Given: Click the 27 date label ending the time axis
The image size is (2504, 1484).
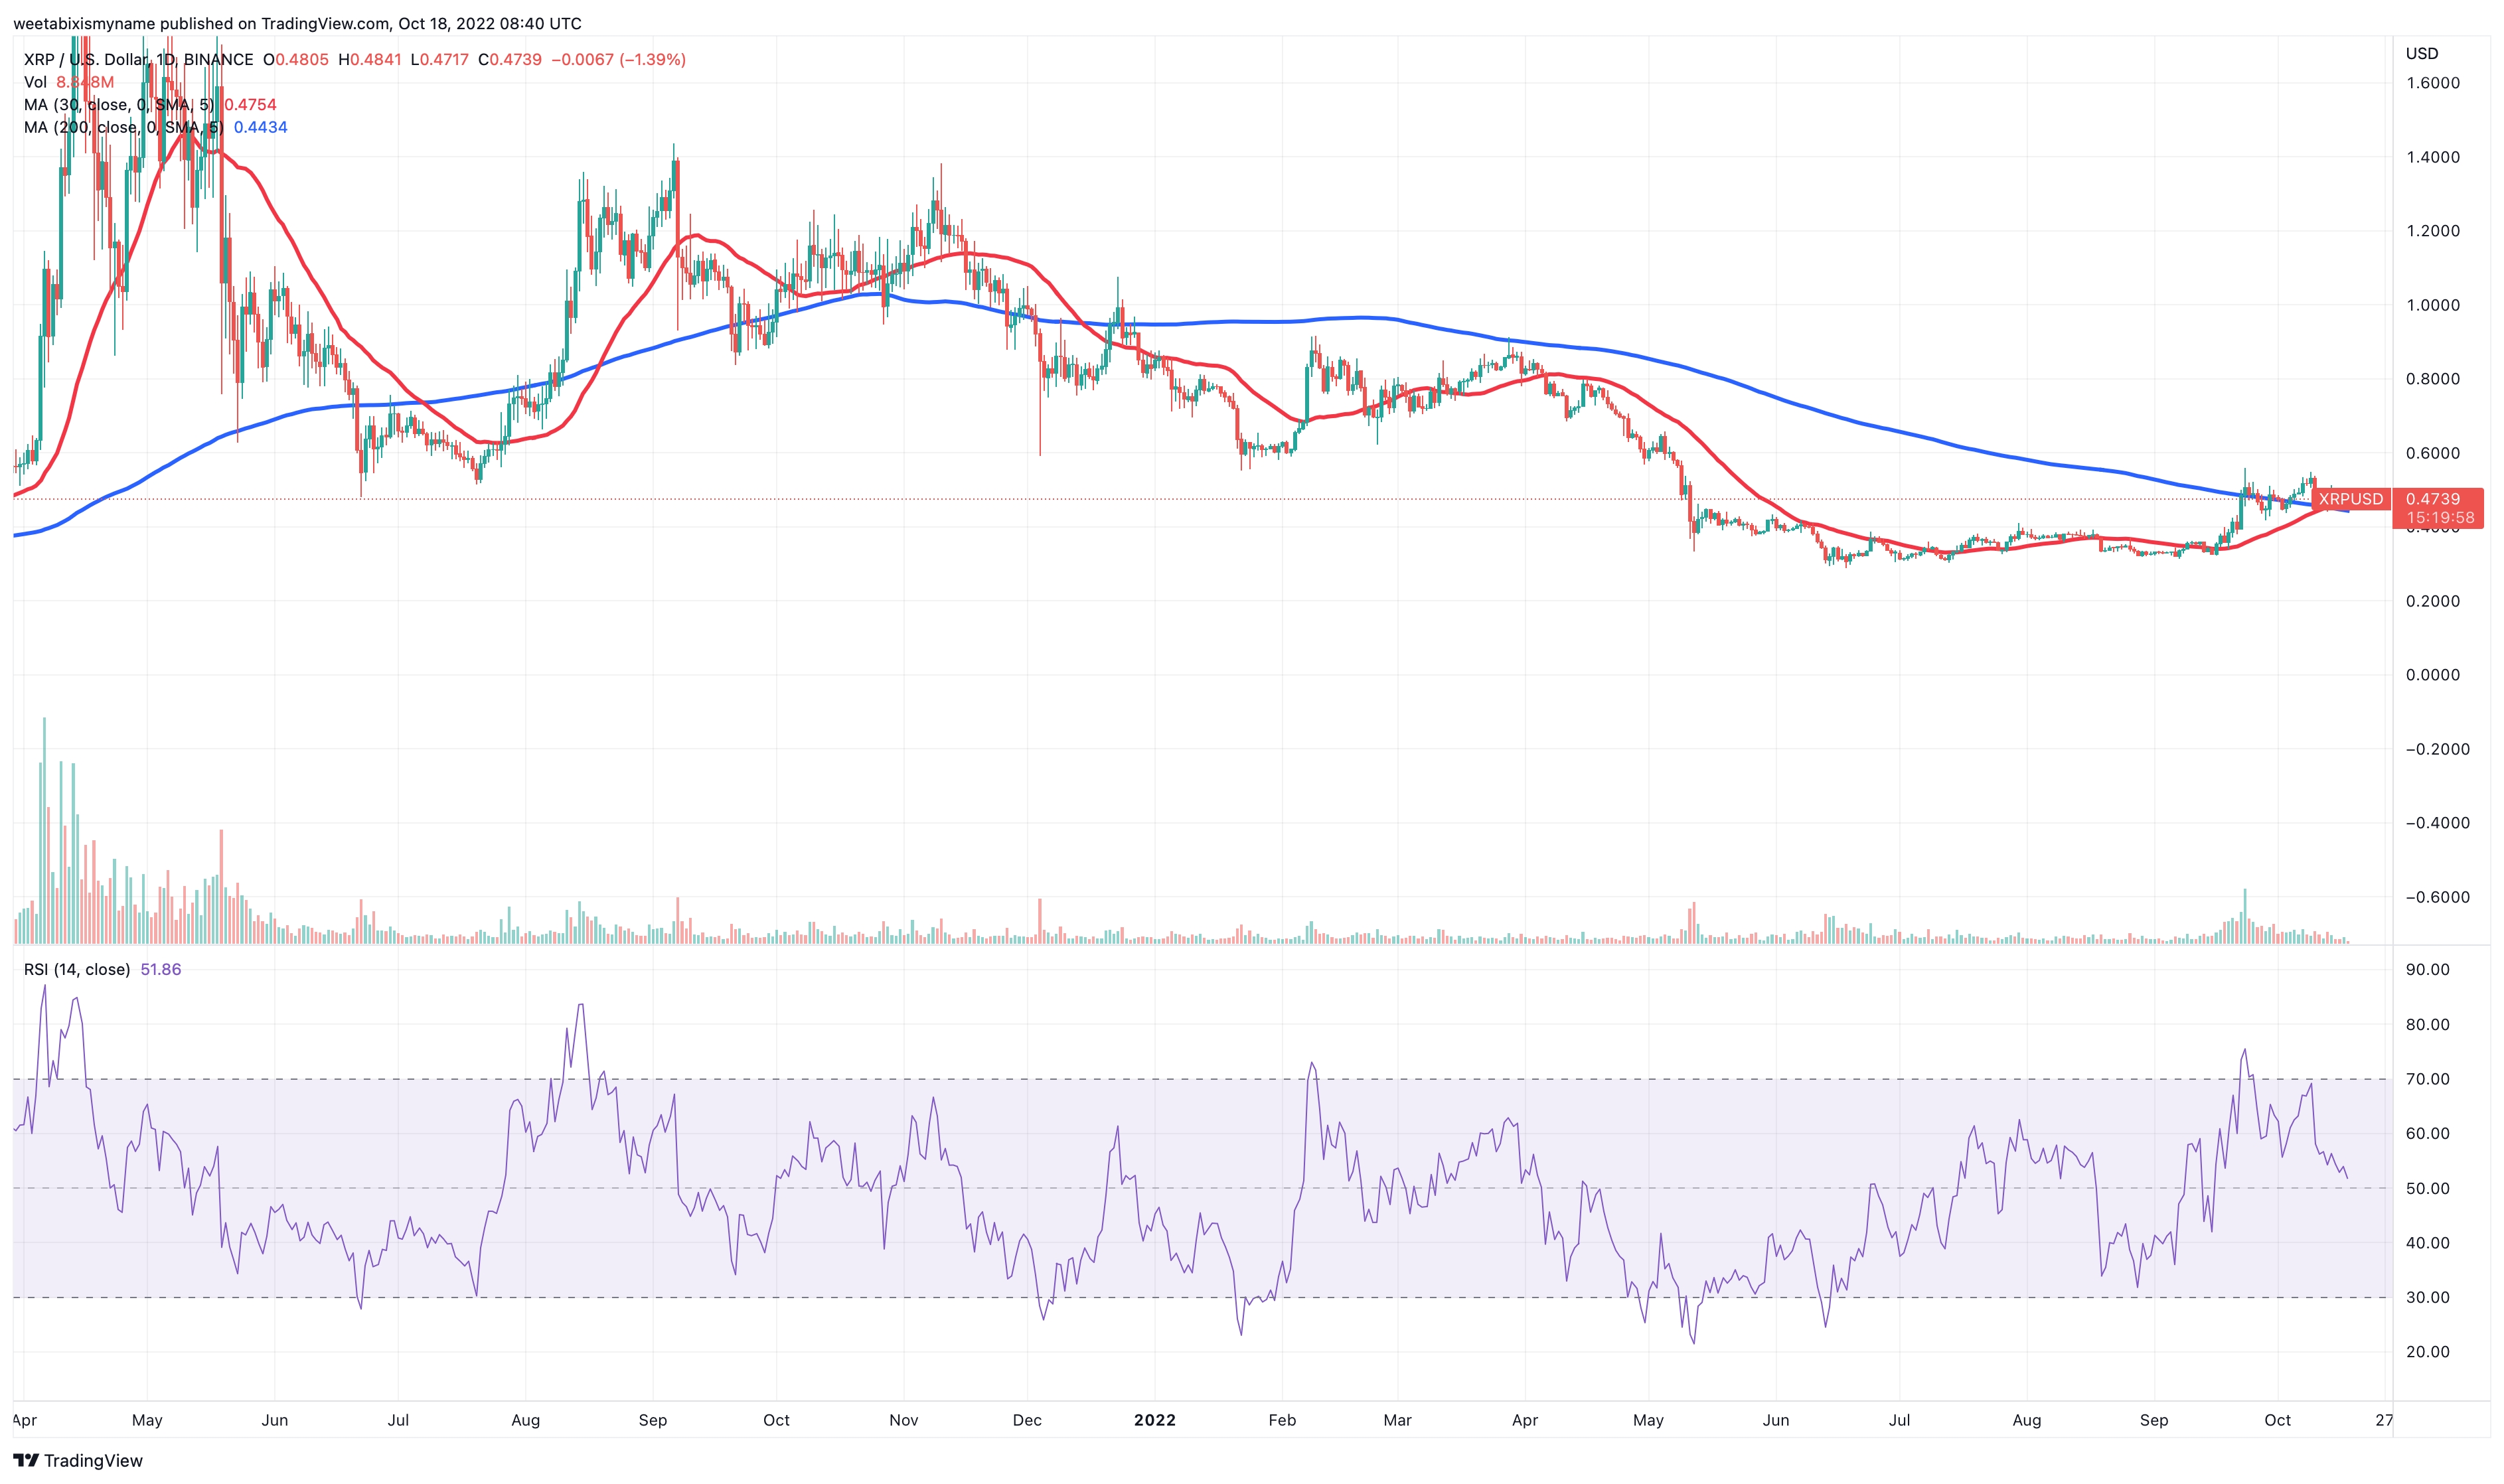Looking at the screenshot, I should [2384, 1420].
